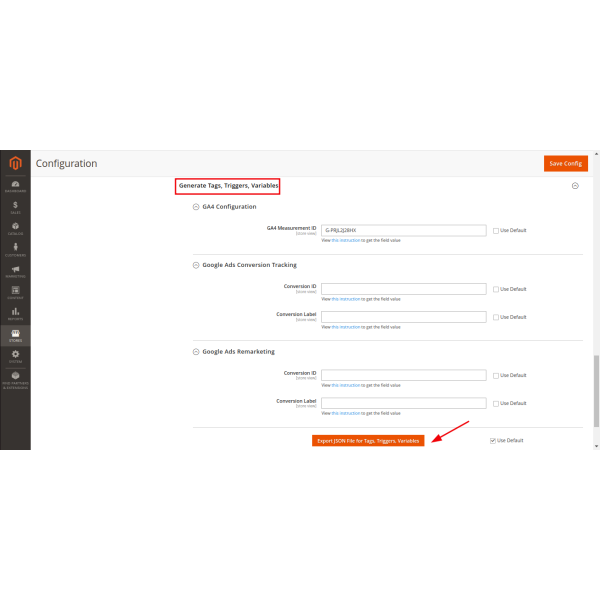
Task: Open the Sales menu icon
Action: 15,207
